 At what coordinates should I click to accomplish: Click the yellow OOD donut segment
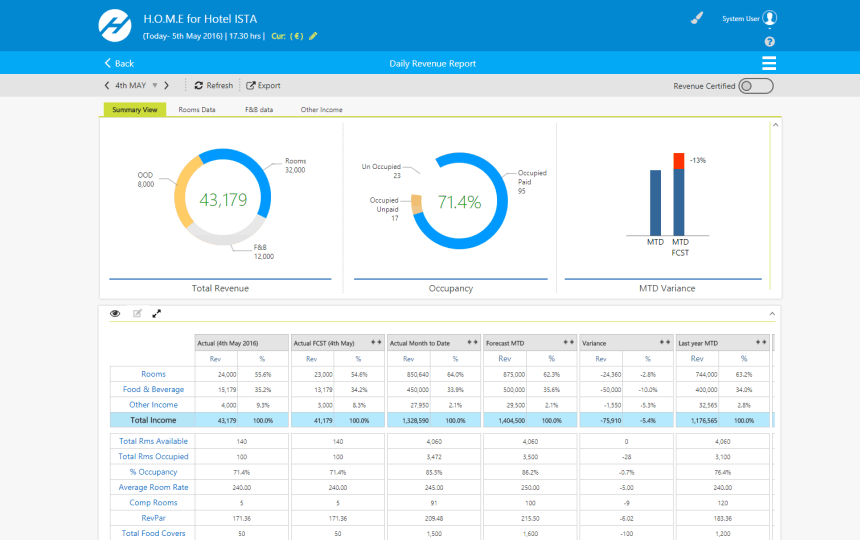(x=184, y=191)
